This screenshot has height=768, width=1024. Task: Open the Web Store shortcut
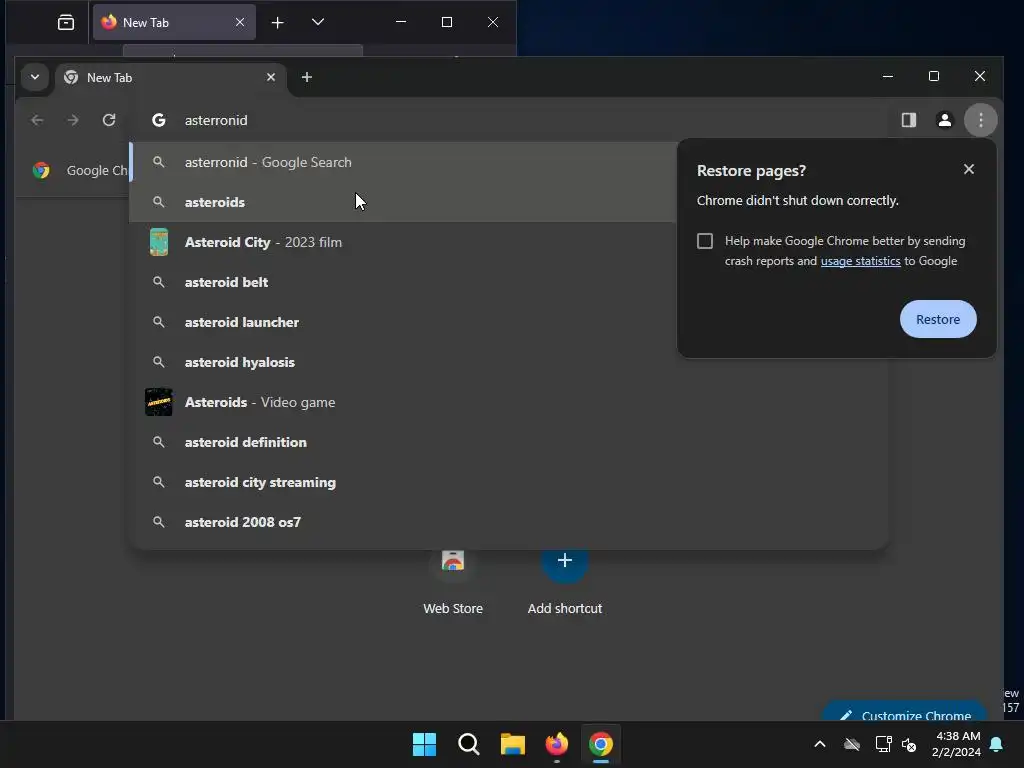point(453,581)
